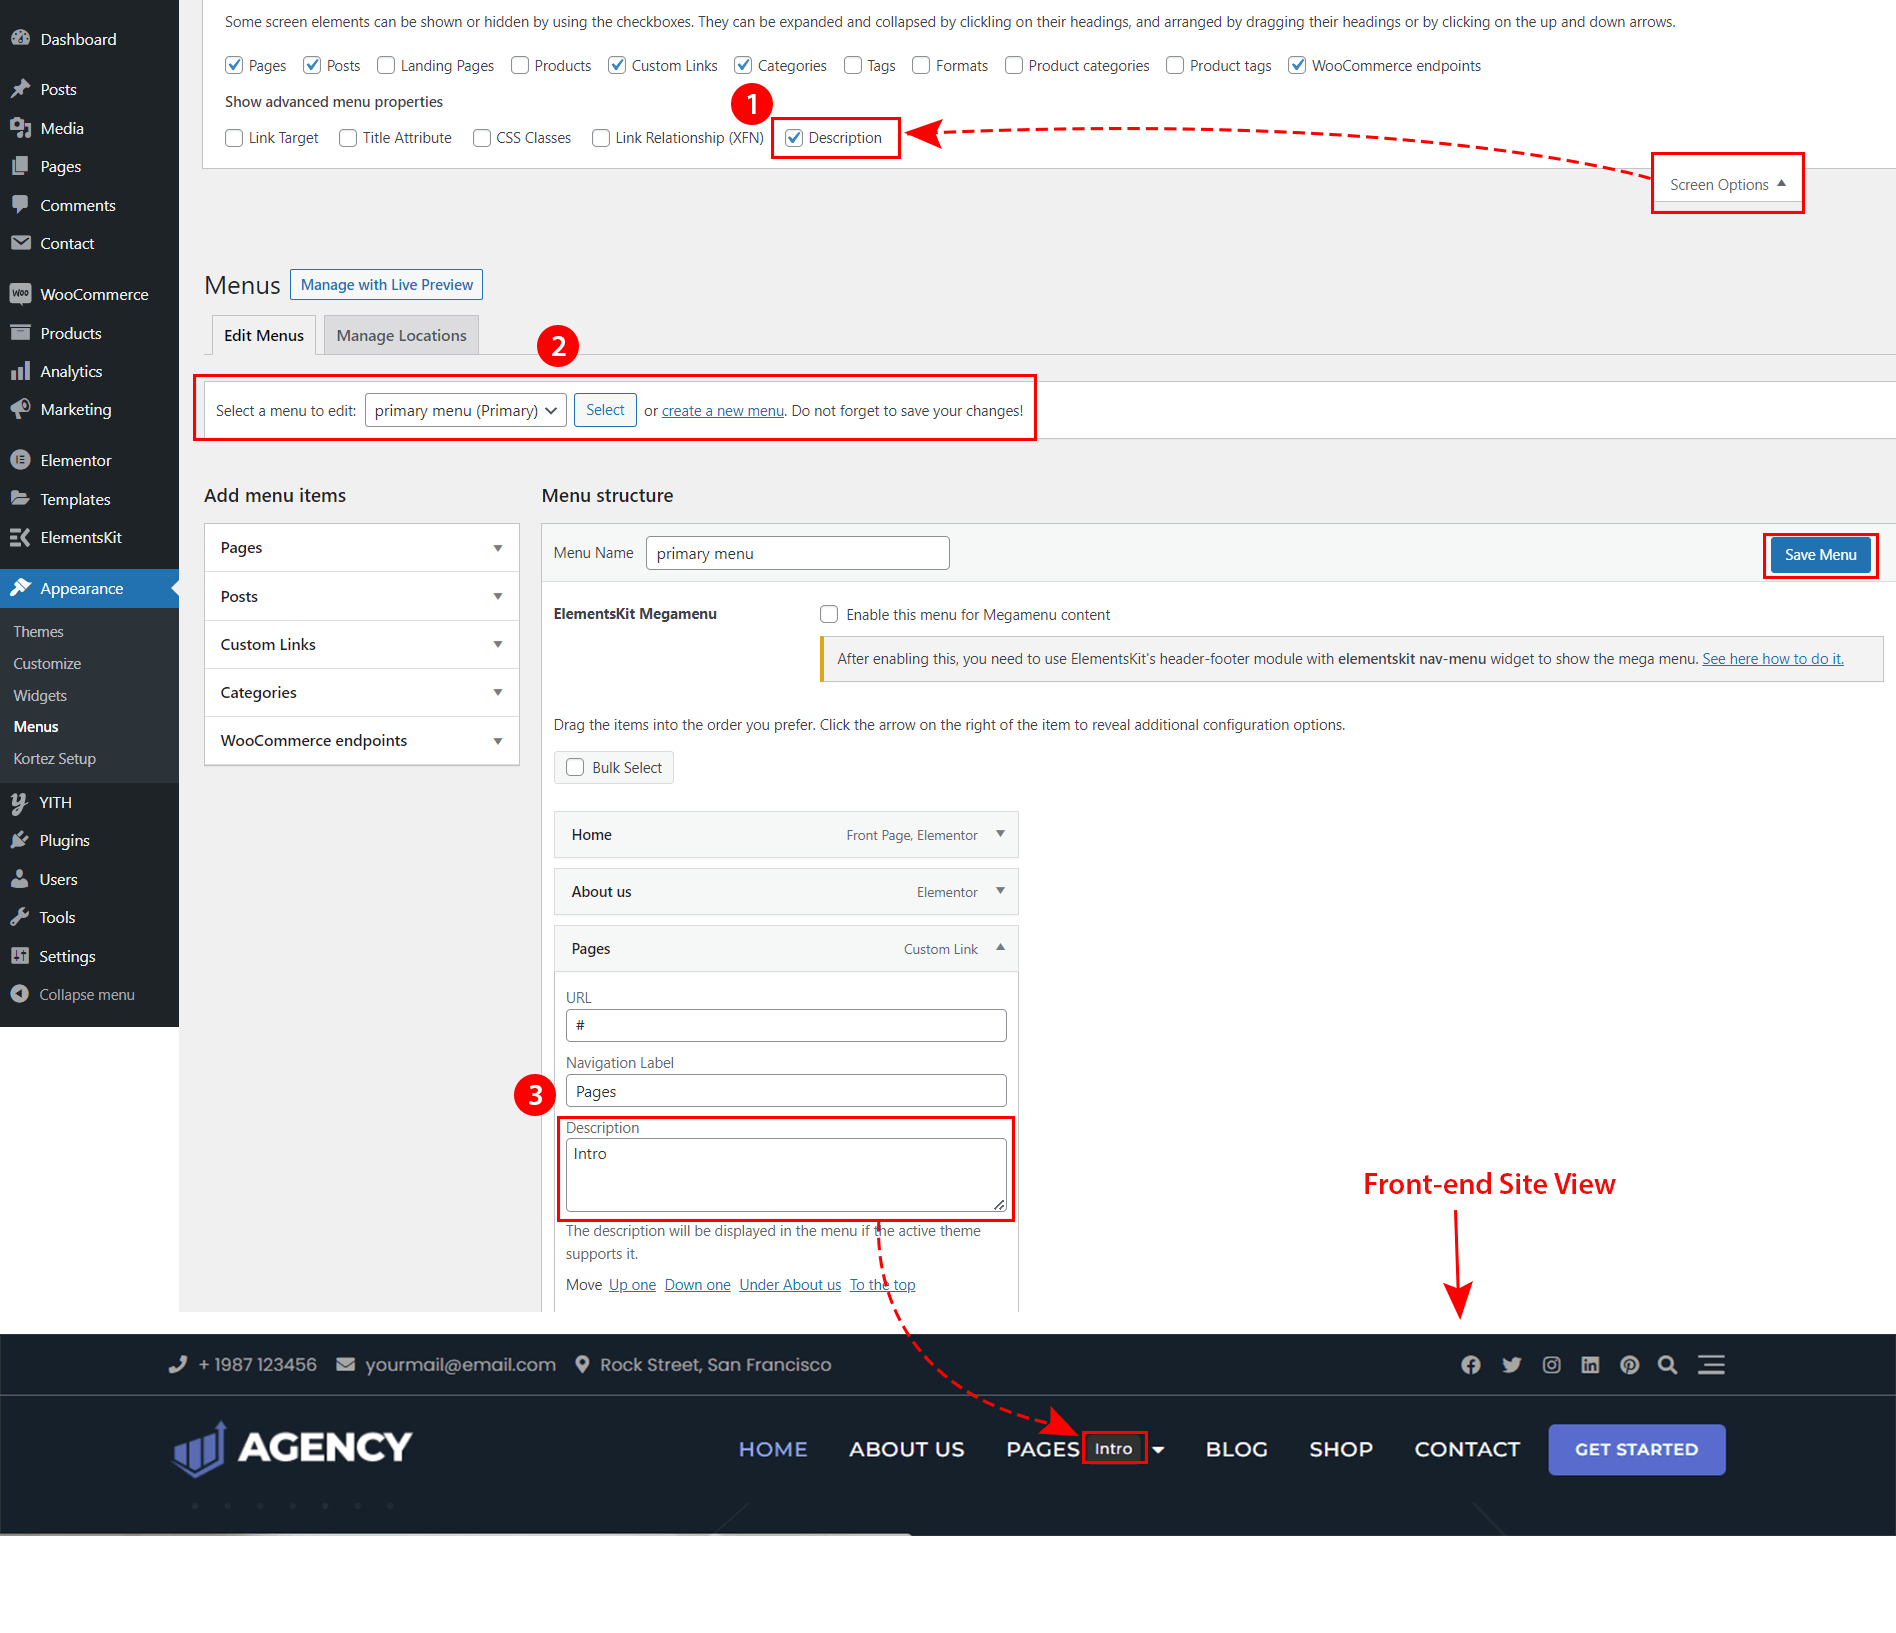1896x1633 pixels.
Task: Click the Collapse menu arrow icon
Action: (20, 994)
